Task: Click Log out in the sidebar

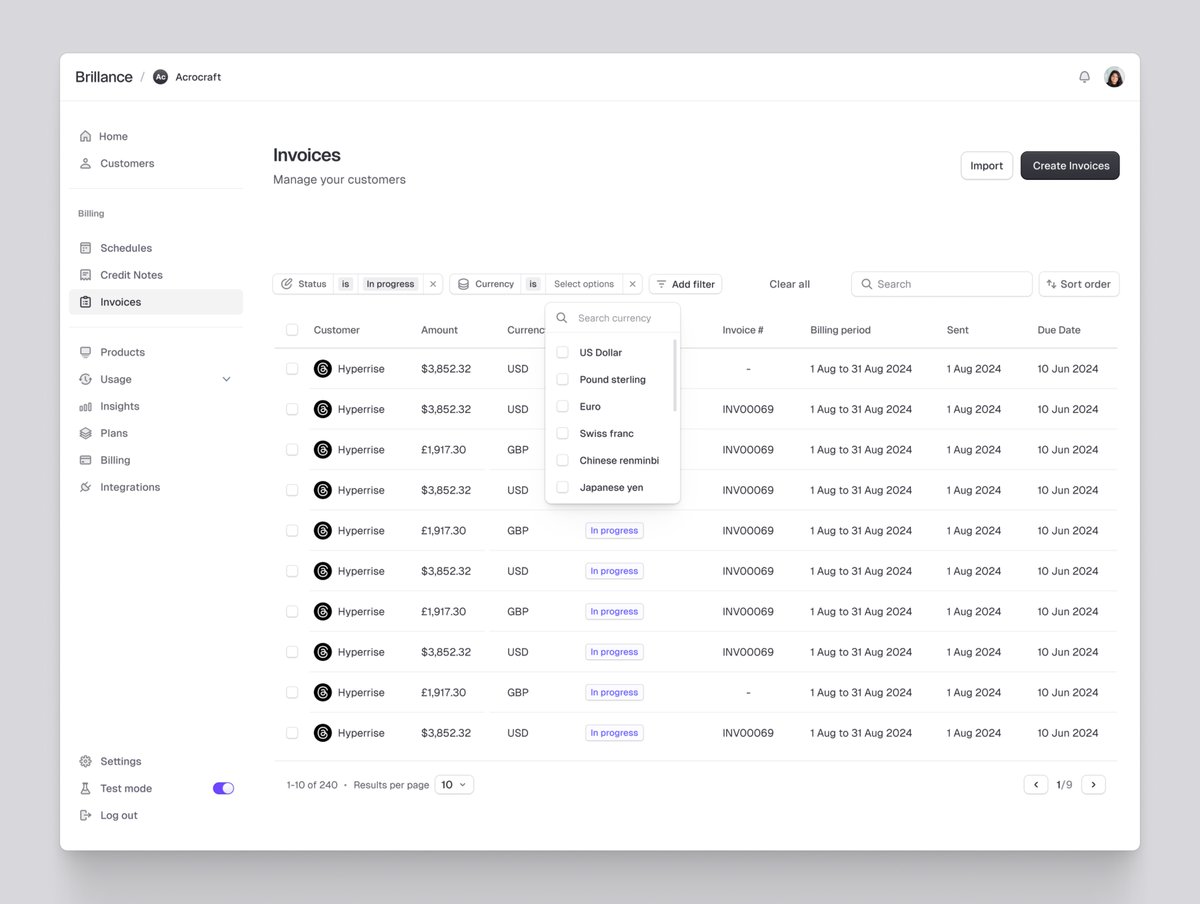Action: coord(156,815)
